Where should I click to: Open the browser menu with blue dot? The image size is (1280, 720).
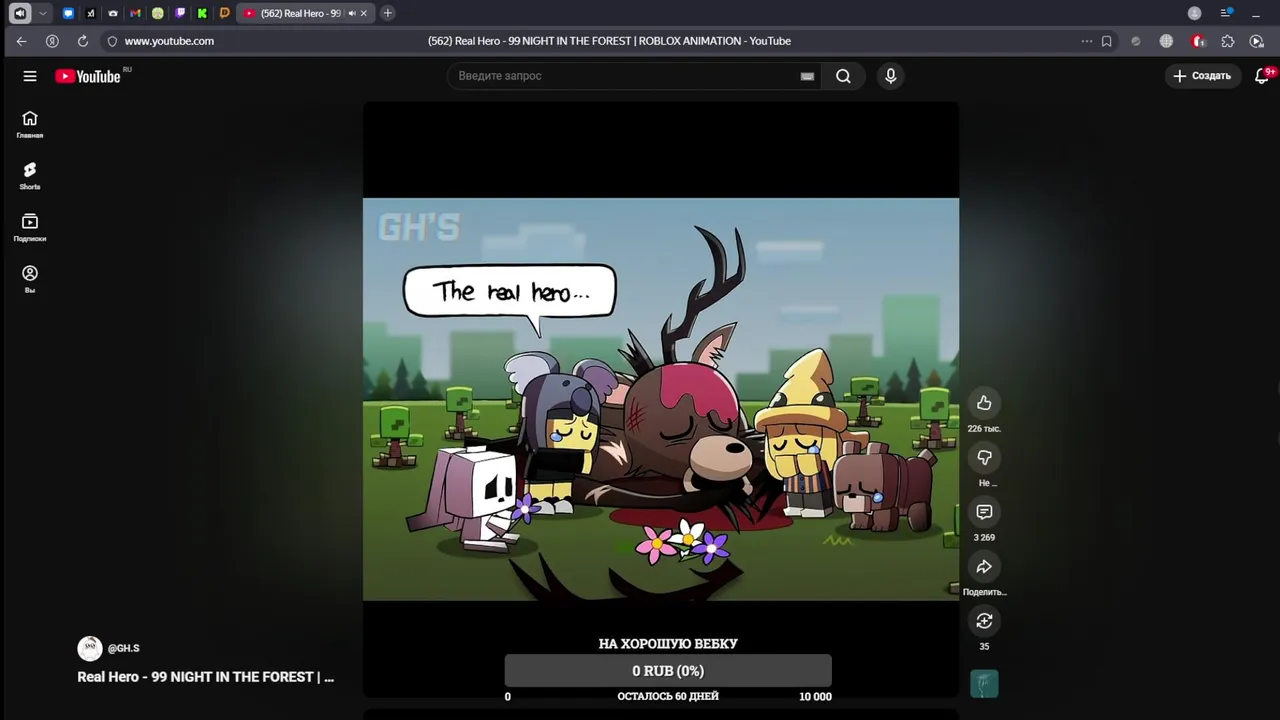tap(1226, 13)
